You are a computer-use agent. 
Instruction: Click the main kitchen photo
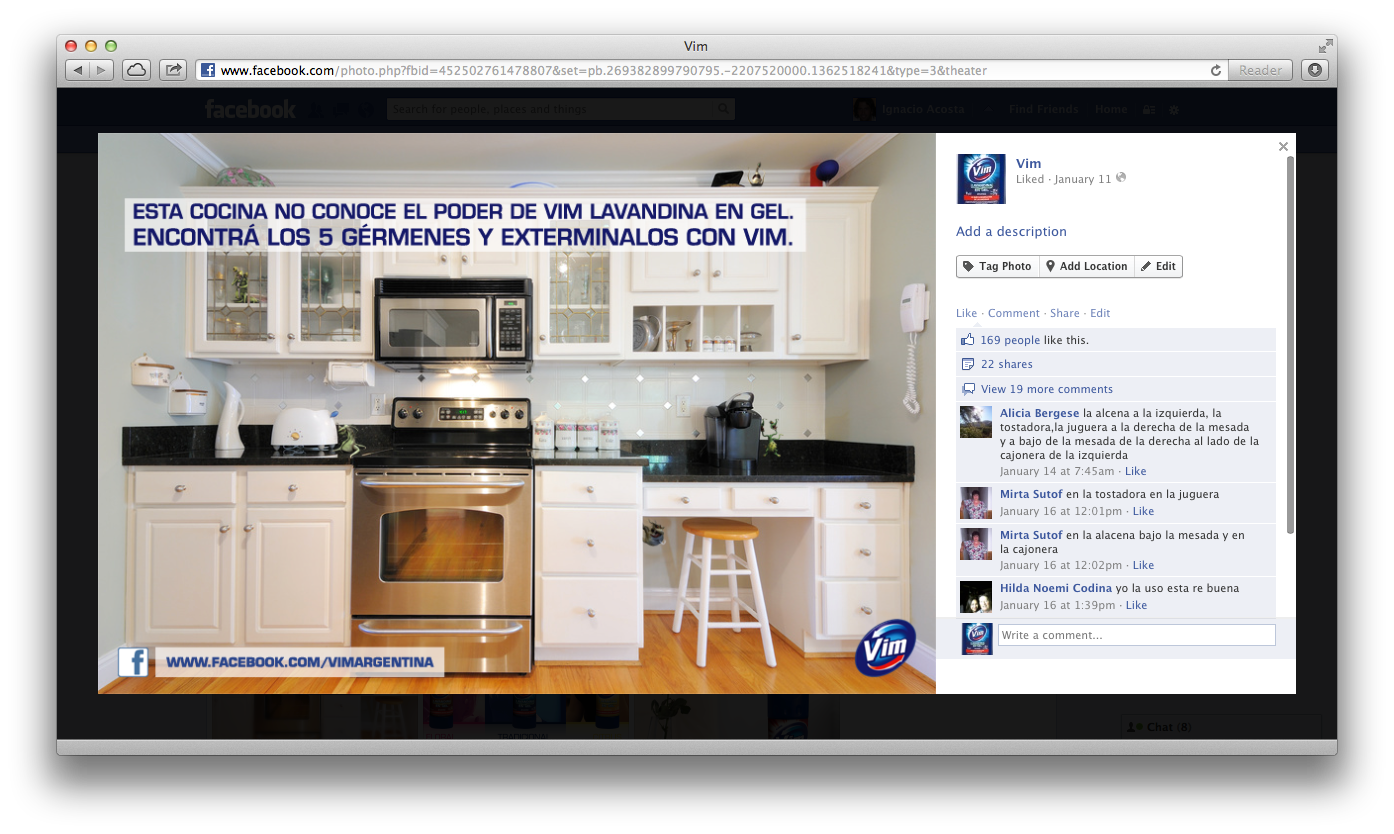click(x=517, y=413)
